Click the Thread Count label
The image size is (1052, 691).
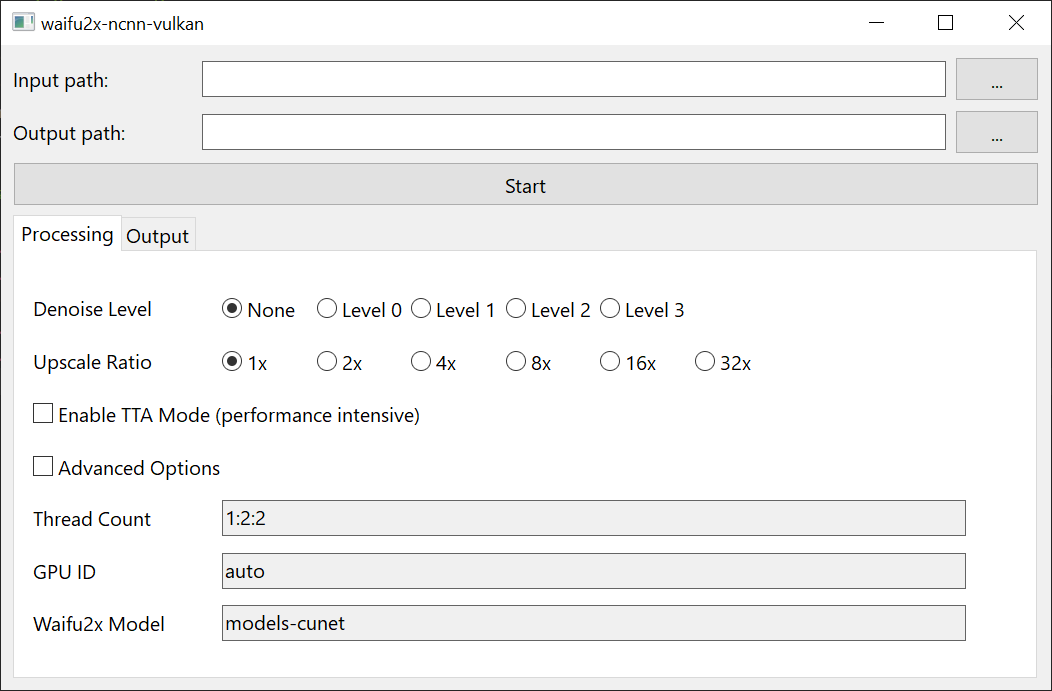[x=92, y=519]
